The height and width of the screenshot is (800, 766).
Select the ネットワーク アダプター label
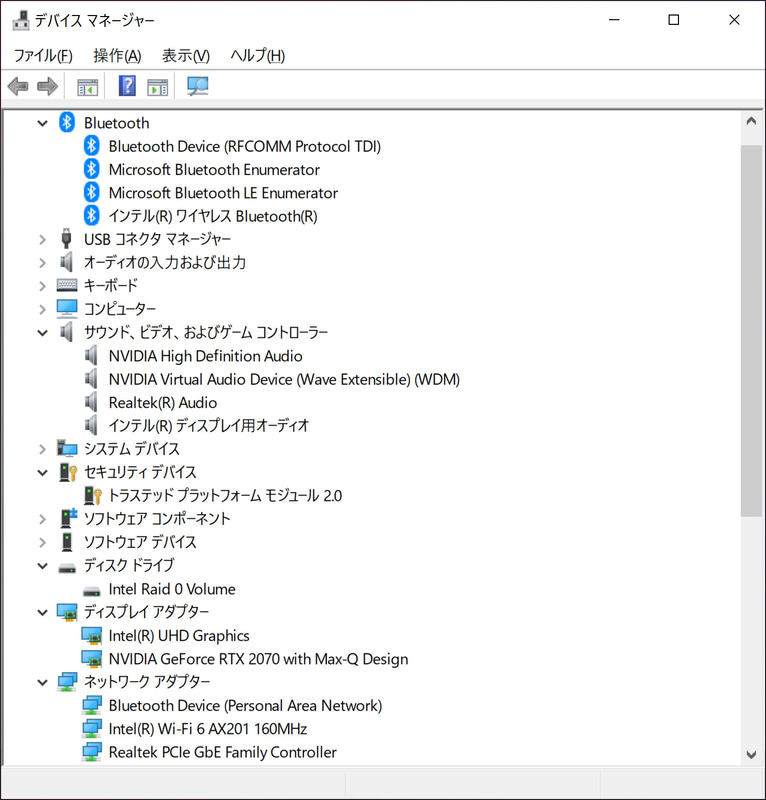click(x=147, y=682)
